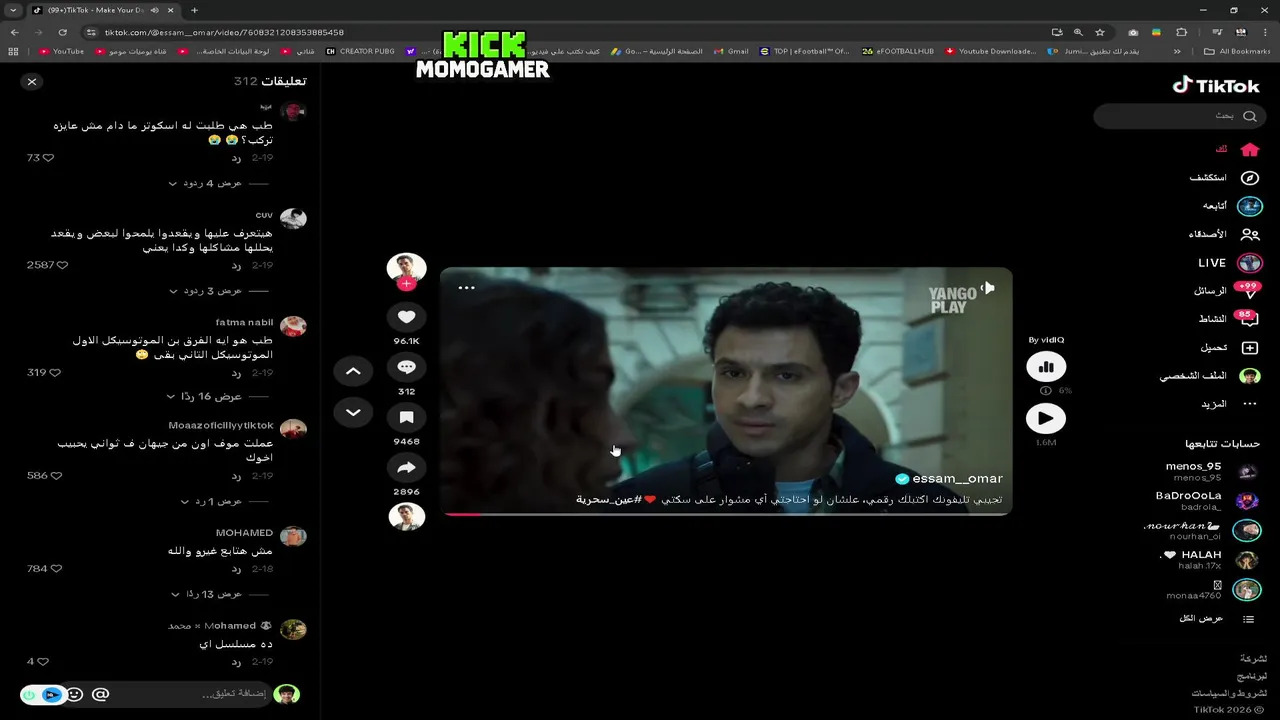Like the video using the heart icon
Viewport: 1280px width, 720px height.
point(406,317)
